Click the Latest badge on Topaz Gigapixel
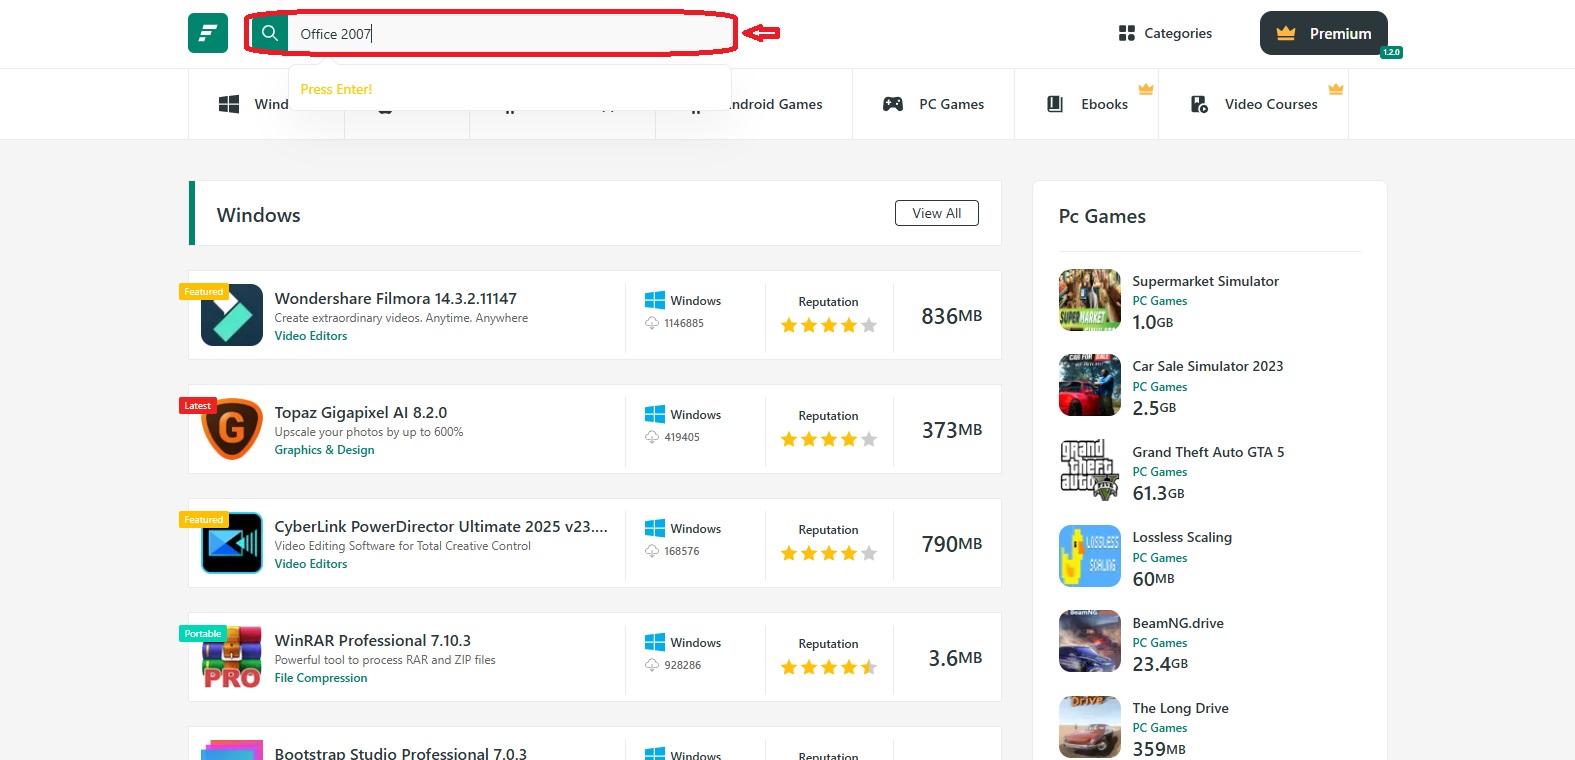1575x760 pixels. coord(198,406)
